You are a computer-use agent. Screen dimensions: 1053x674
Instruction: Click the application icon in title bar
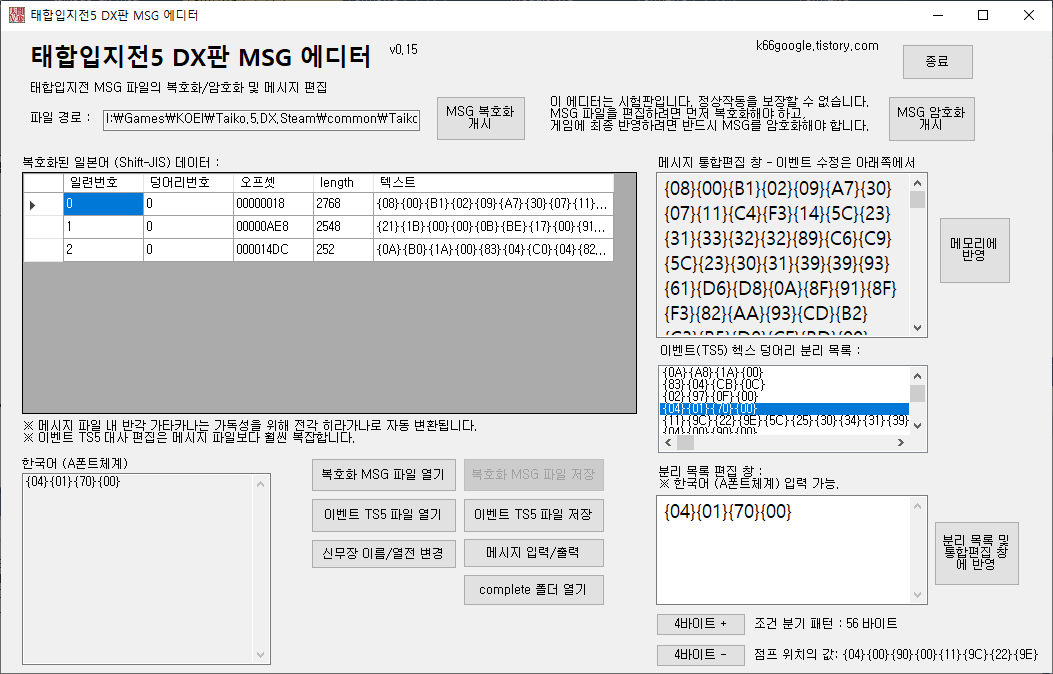[x=16, y=15]
